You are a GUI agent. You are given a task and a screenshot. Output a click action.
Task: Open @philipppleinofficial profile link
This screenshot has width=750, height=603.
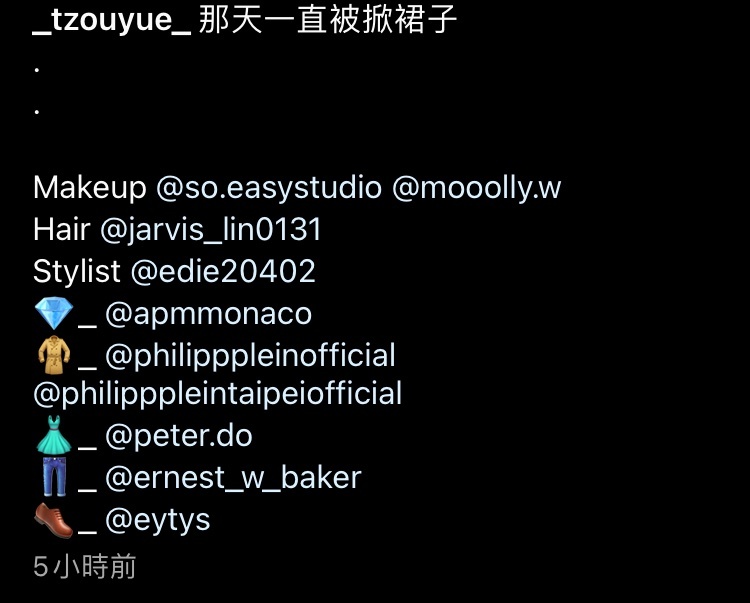pos(250,356)
